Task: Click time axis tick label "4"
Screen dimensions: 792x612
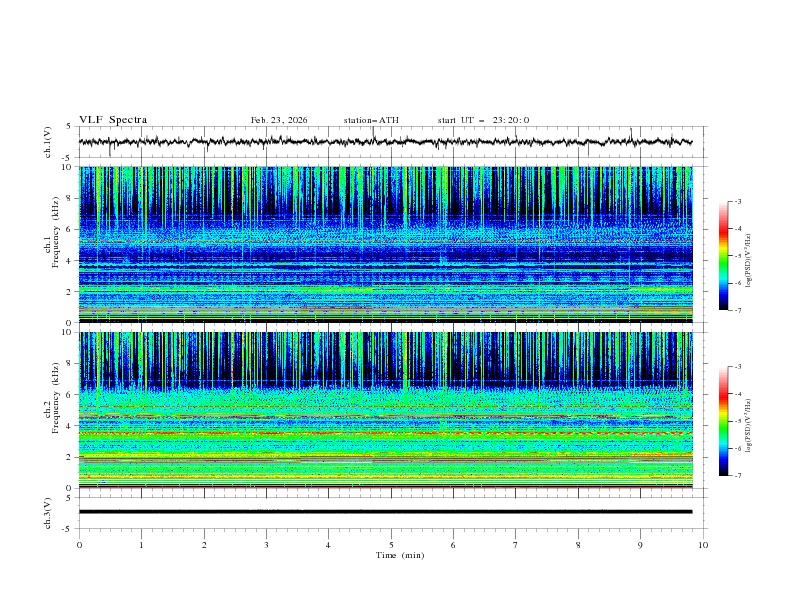Action: (328, 545)
